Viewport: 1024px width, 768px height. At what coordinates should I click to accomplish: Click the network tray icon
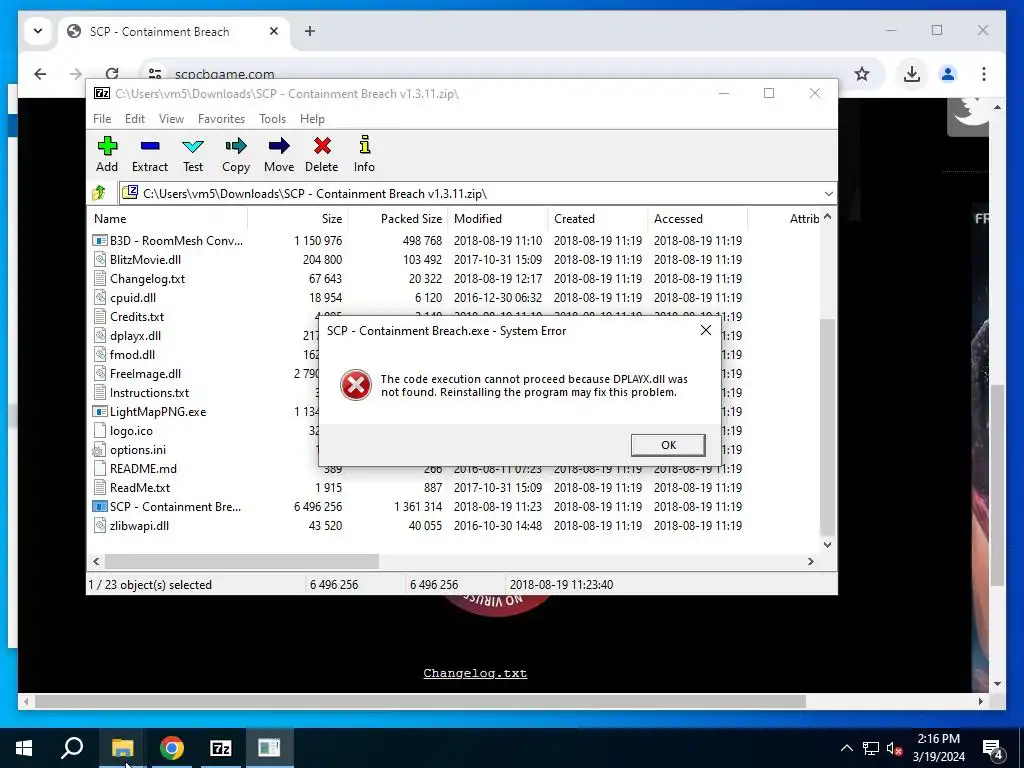(871, 748)
